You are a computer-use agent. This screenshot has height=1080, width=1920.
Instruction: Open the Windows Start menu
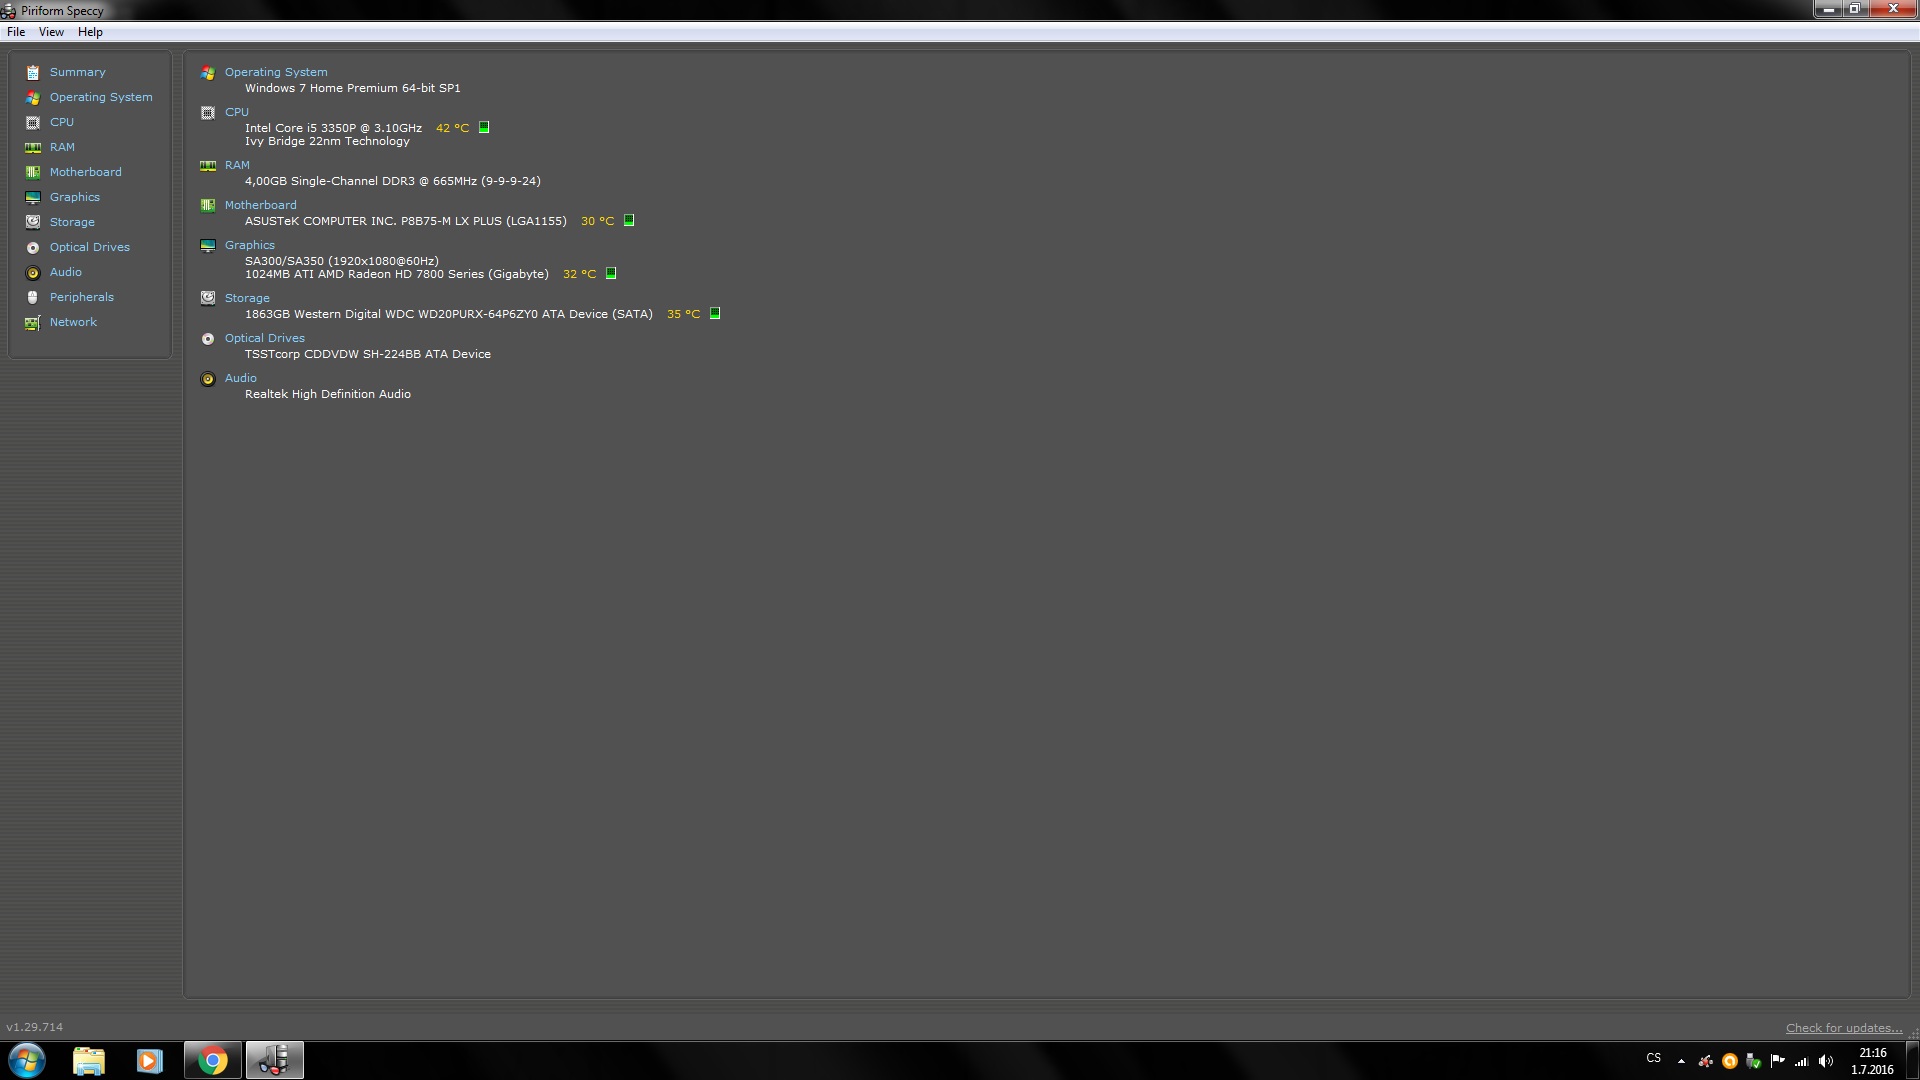pyautogui.click(x=27, y=1060)
